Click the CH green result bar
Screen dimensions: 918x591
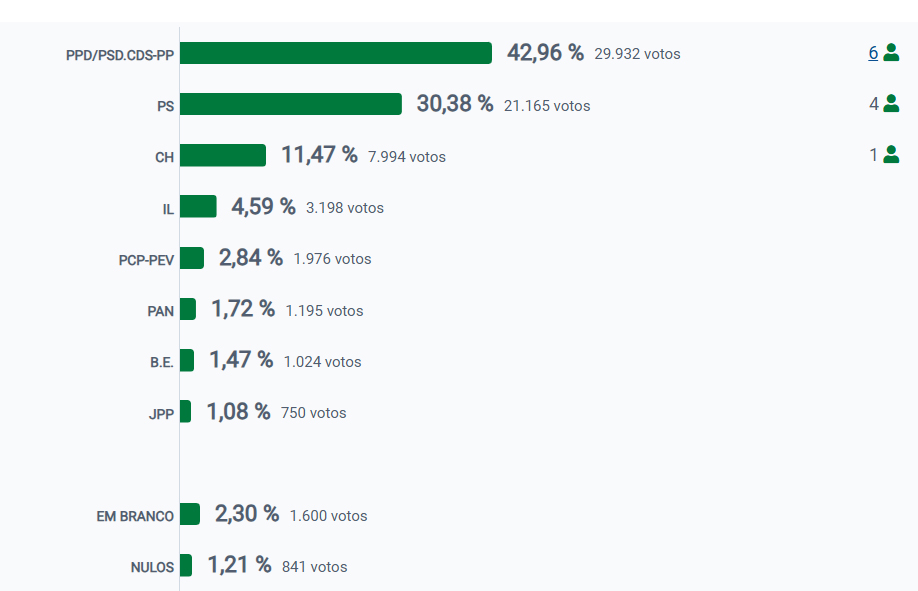click(x=222, y=155)
